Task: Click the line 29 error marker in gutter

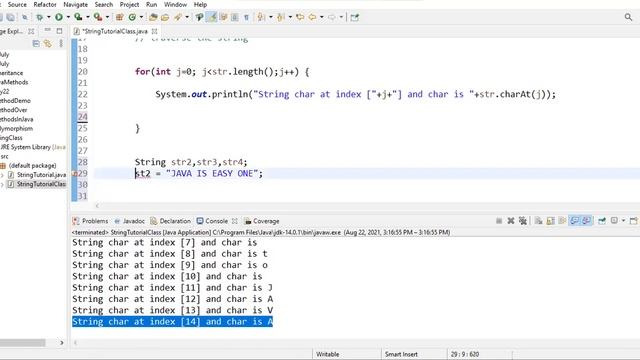Action: (x=74, y=173)
